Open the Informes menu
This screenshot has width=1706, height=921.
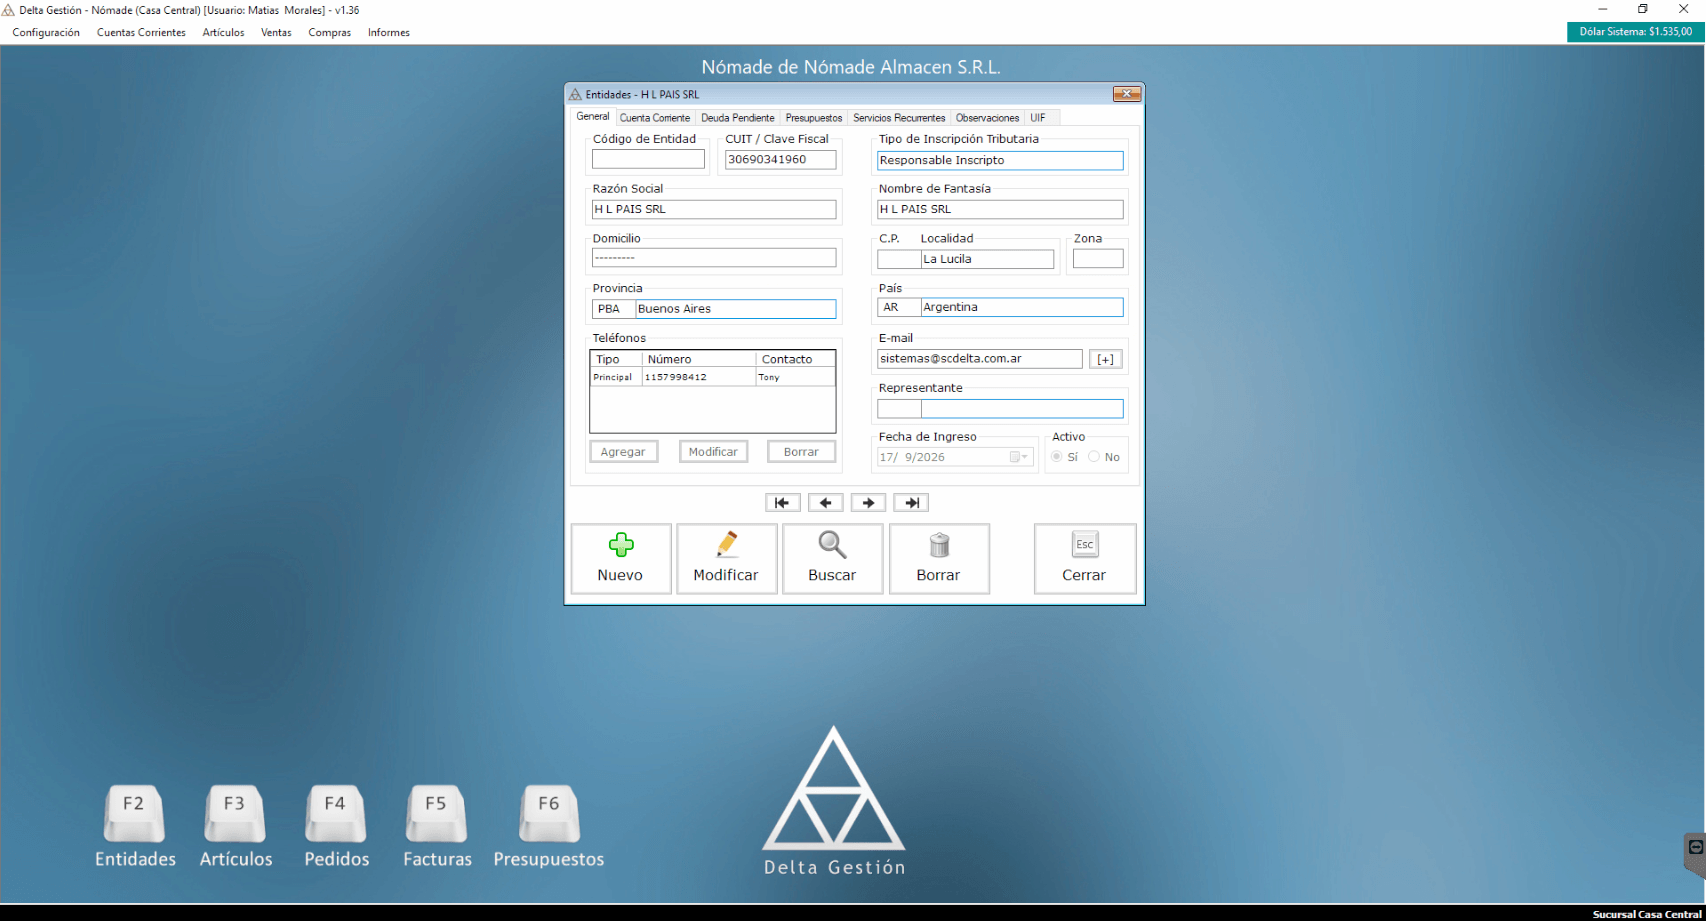point(389,32)
